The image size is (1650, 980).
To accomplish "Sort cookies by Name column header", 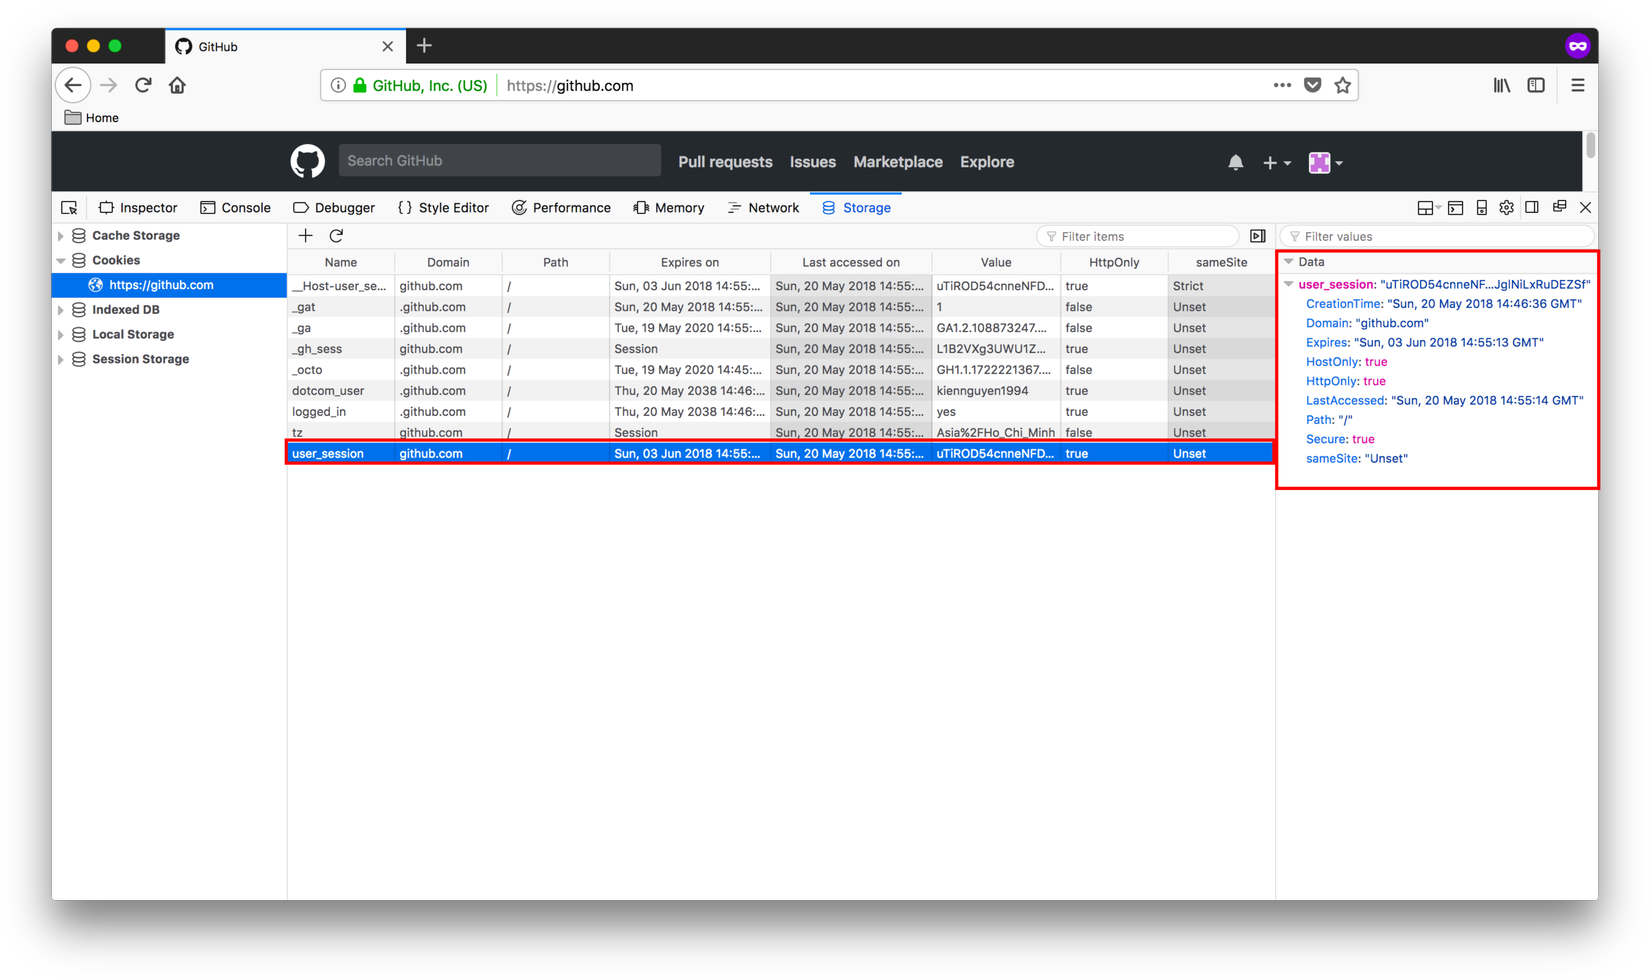I will (341, 262).
